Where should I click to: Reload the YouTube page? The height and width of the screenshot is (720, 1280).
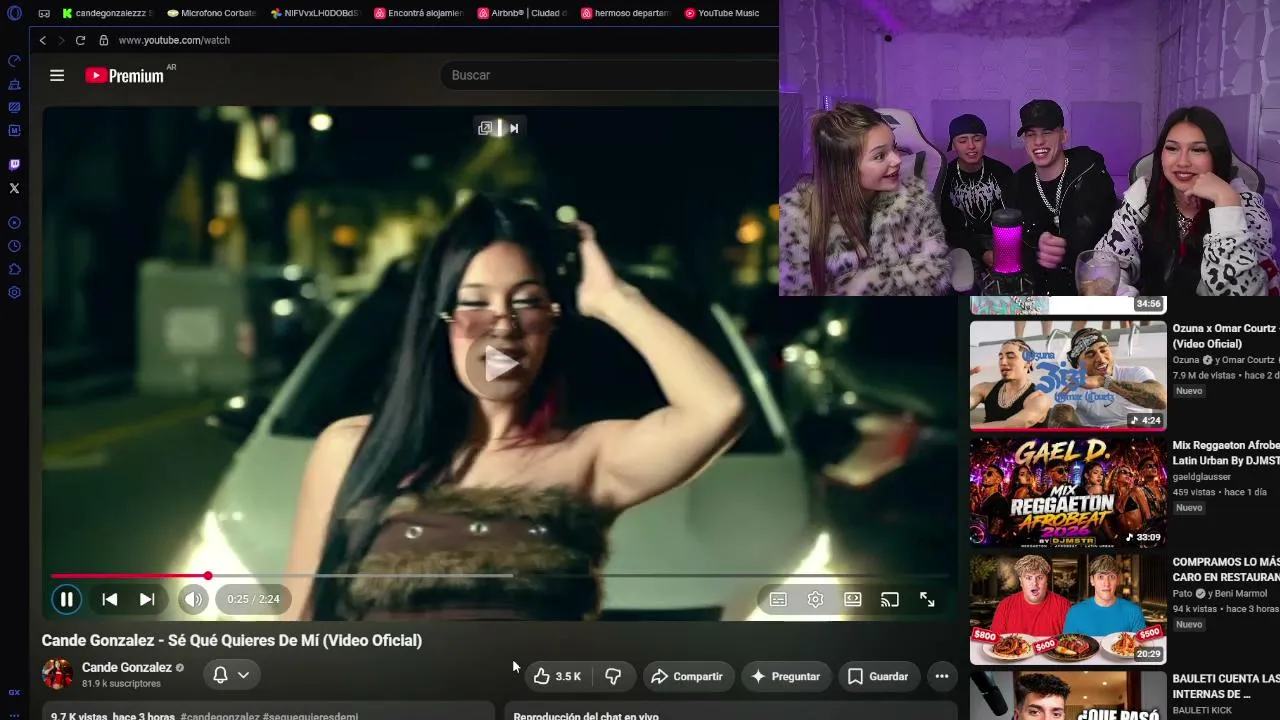80,40
